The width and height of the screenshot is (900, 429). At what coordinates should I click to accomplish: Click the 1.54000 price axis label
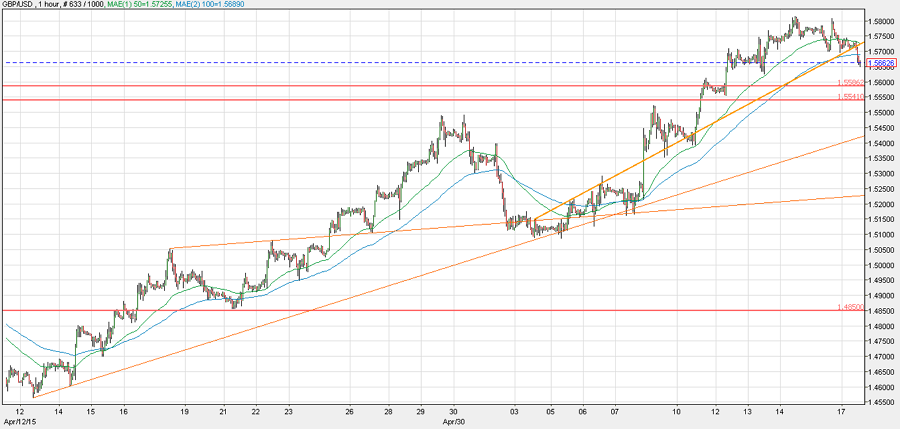[882, 144]
